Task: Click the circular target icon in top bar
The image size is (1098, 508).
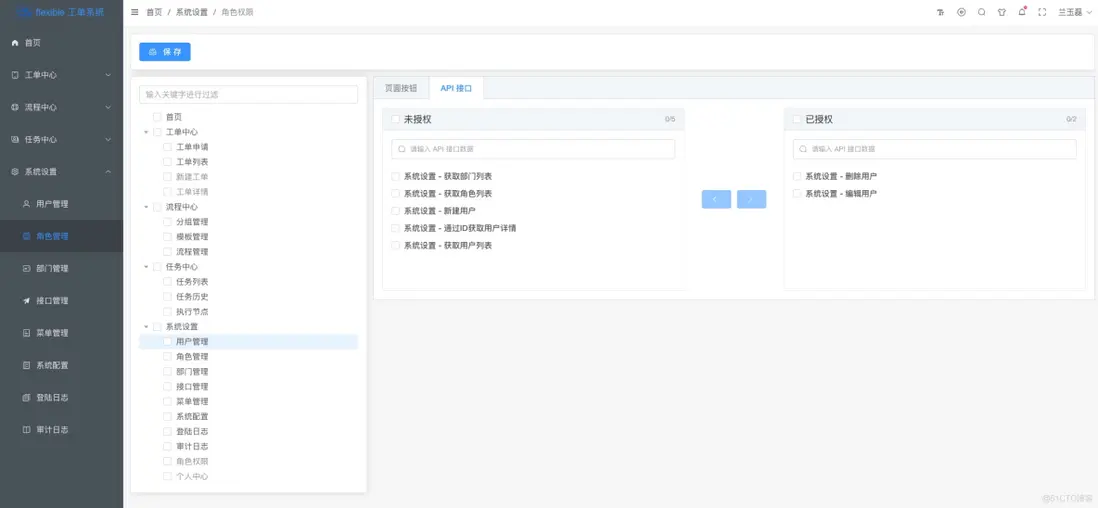Action: (961, 12)
